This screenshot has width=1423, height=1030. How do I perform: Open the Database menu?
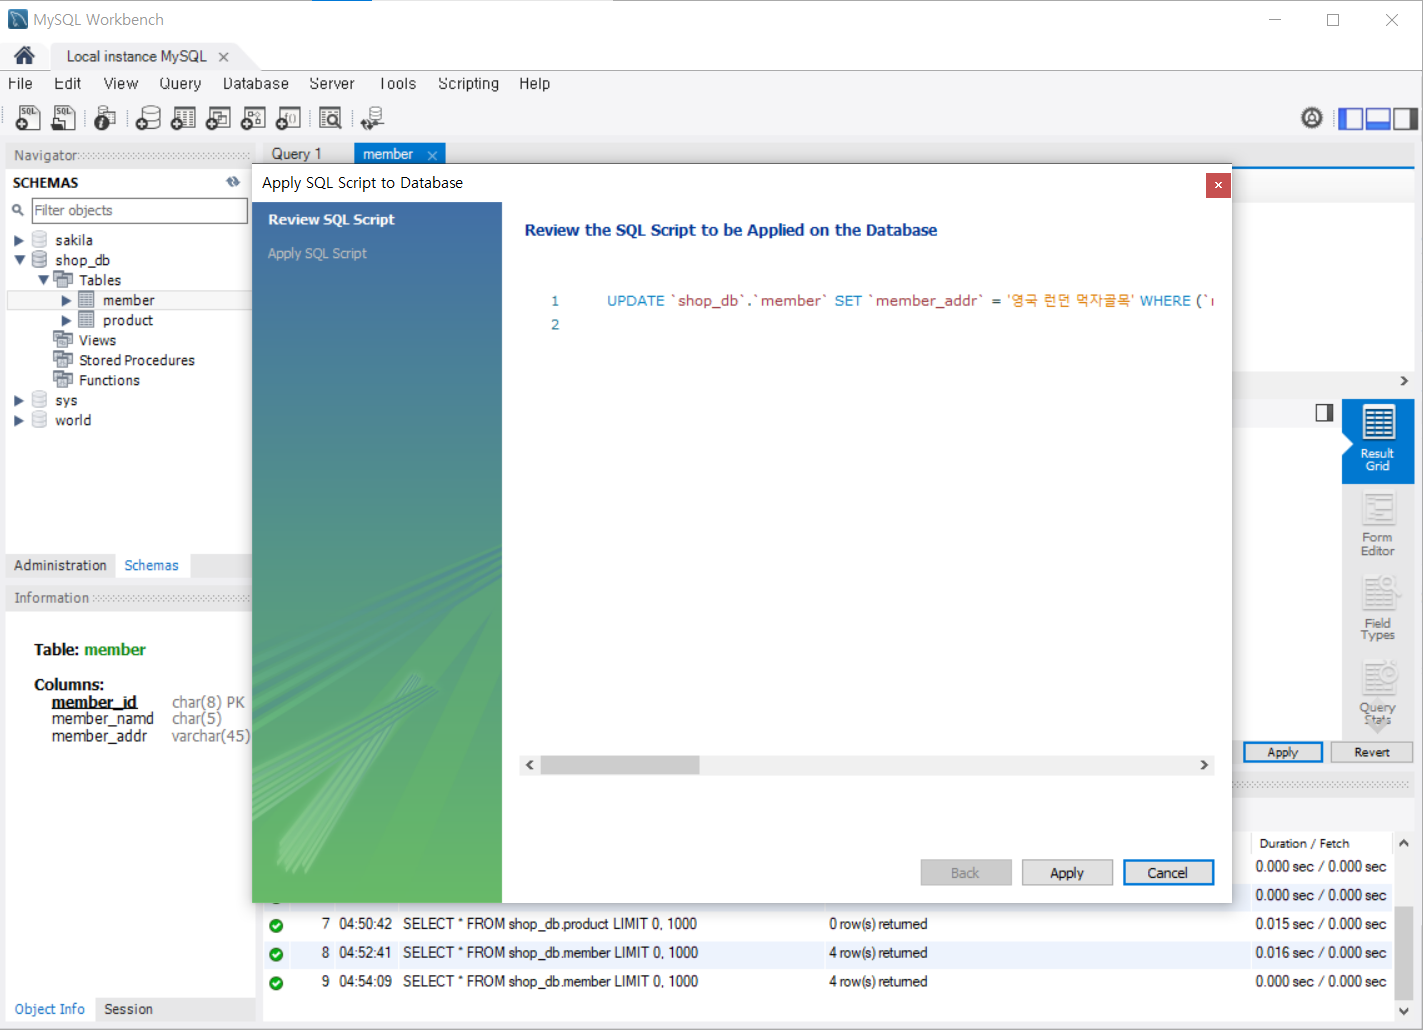256,84
